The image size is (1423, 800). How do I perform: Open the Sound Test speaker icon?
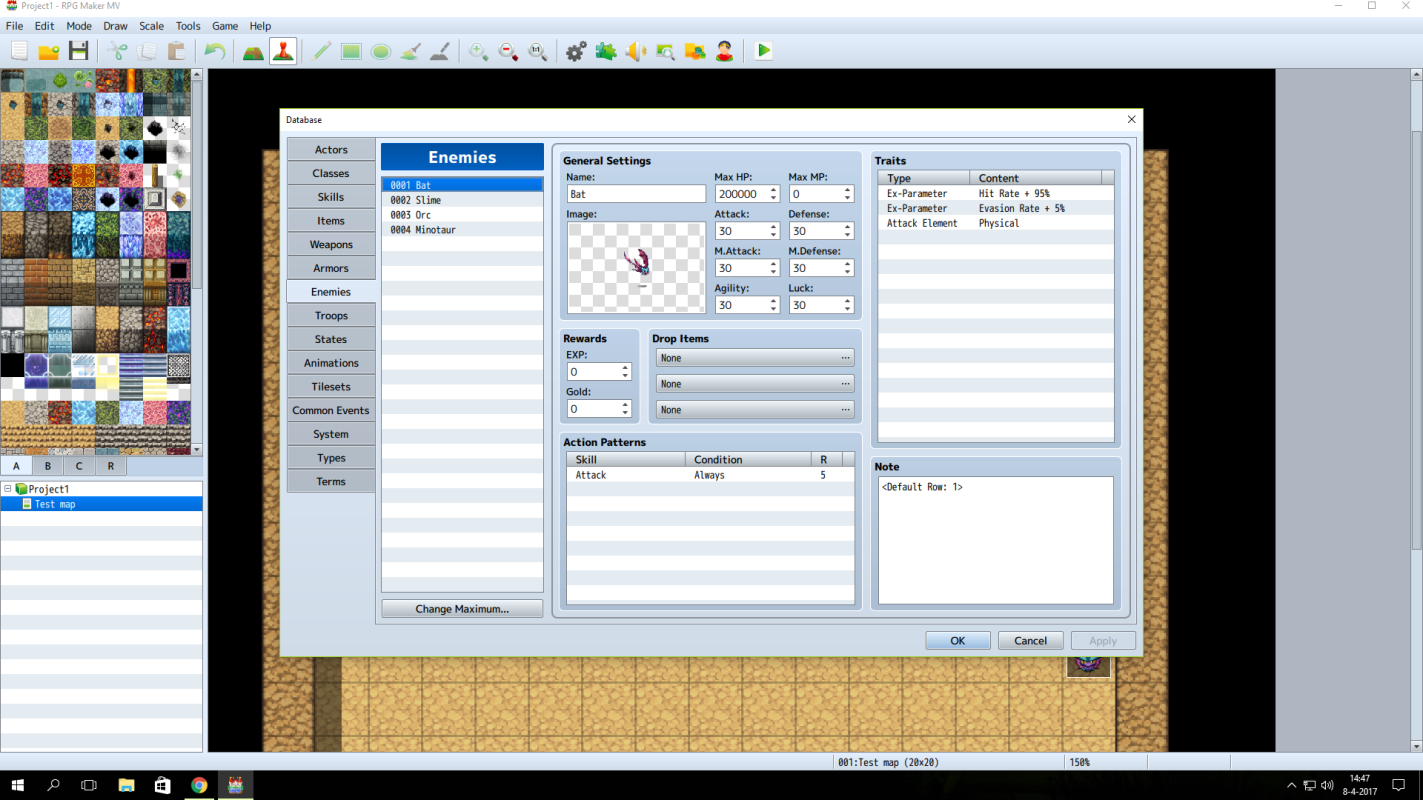636,51
